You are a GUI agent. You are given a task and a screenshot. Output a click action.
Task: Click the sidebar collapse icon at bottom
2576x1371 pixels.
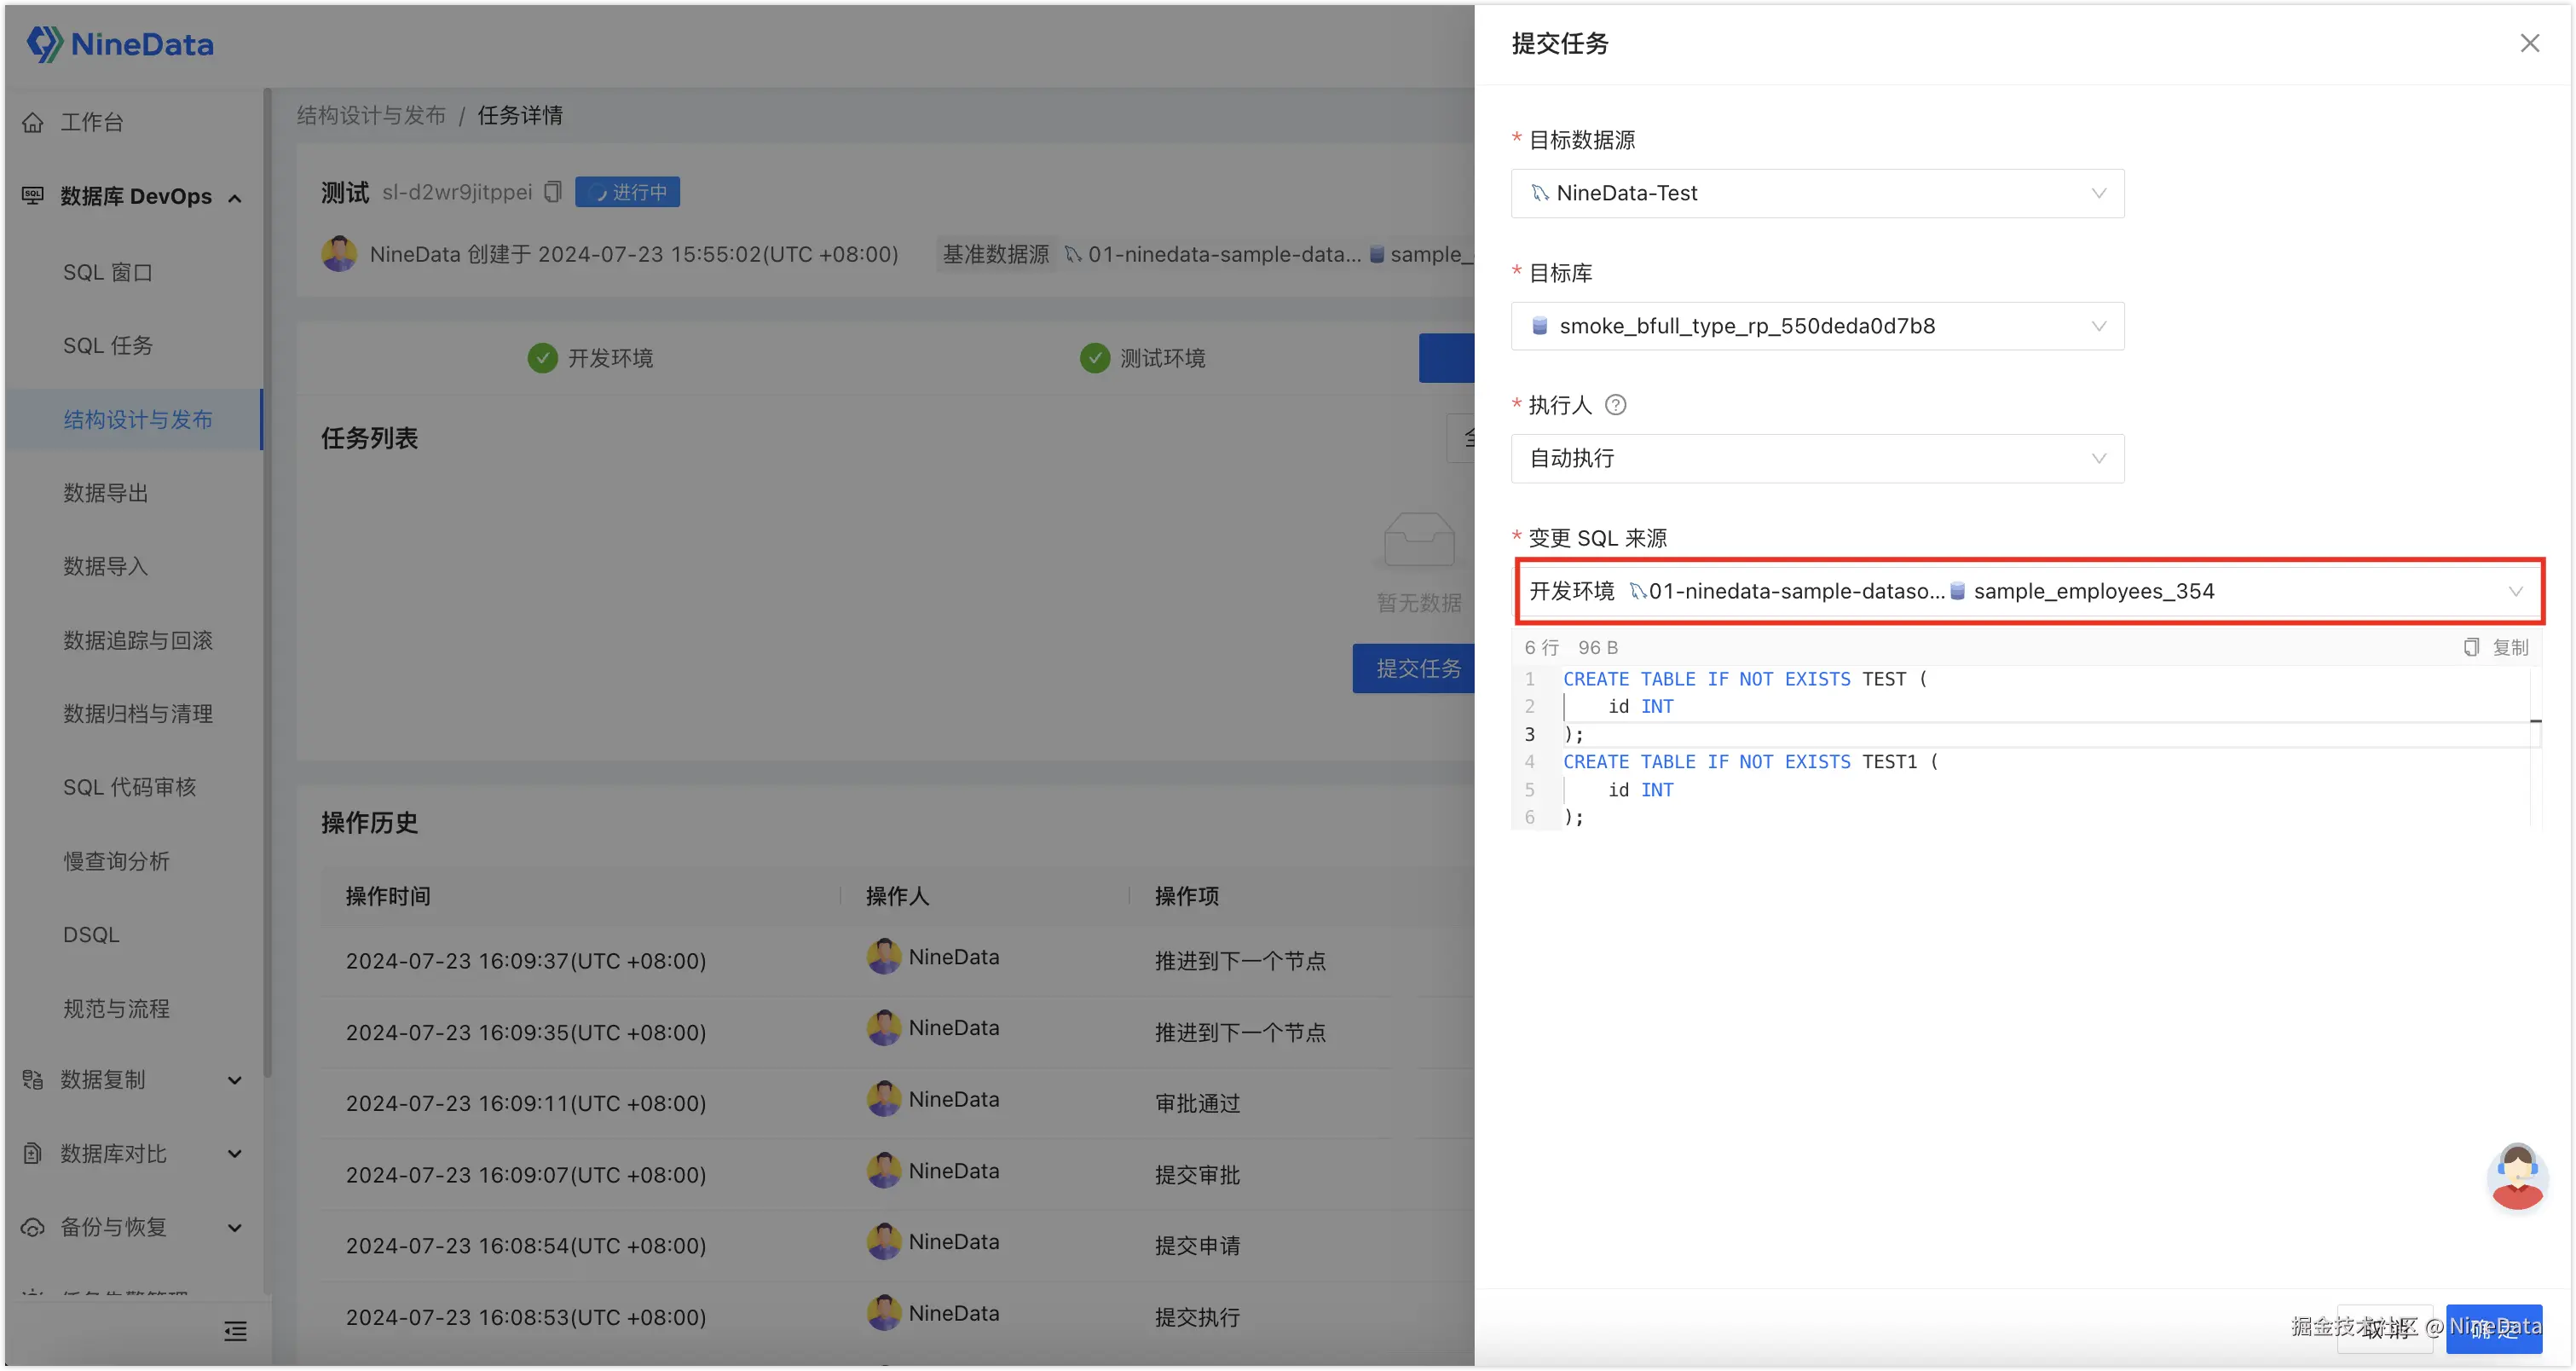click(235, 1330)
